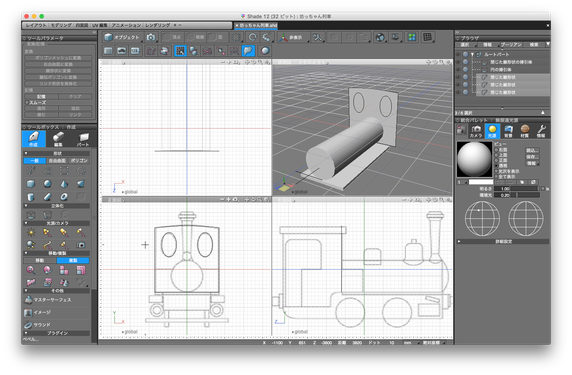Select the rectangle shape tool
The image size is (572, 375).
click(x=64, y=170)
